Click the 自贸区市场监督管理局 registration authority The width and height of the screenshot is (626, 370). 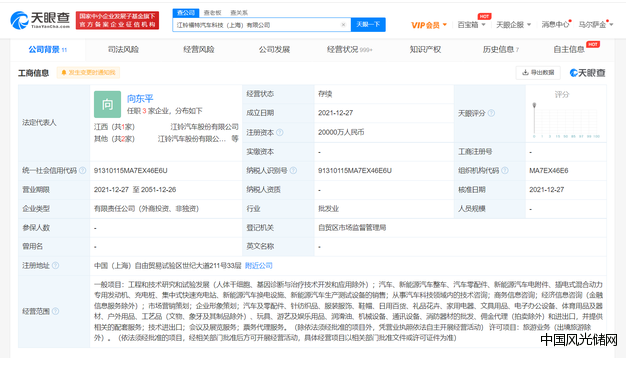[352, 228]
